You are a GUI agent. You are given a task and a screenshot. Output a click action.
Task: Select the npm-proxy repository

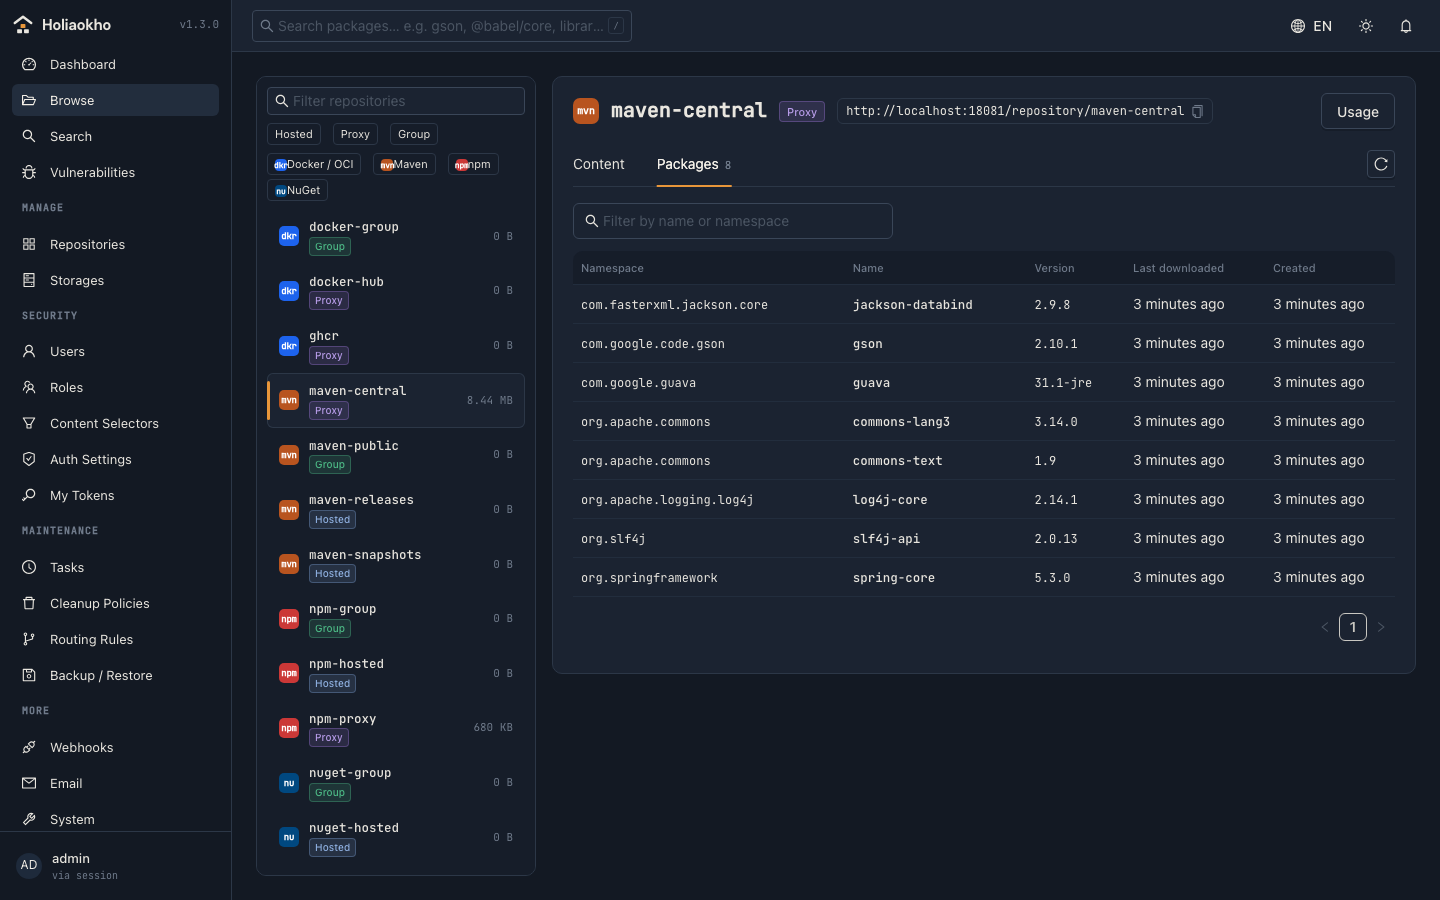tap(396, 728)
